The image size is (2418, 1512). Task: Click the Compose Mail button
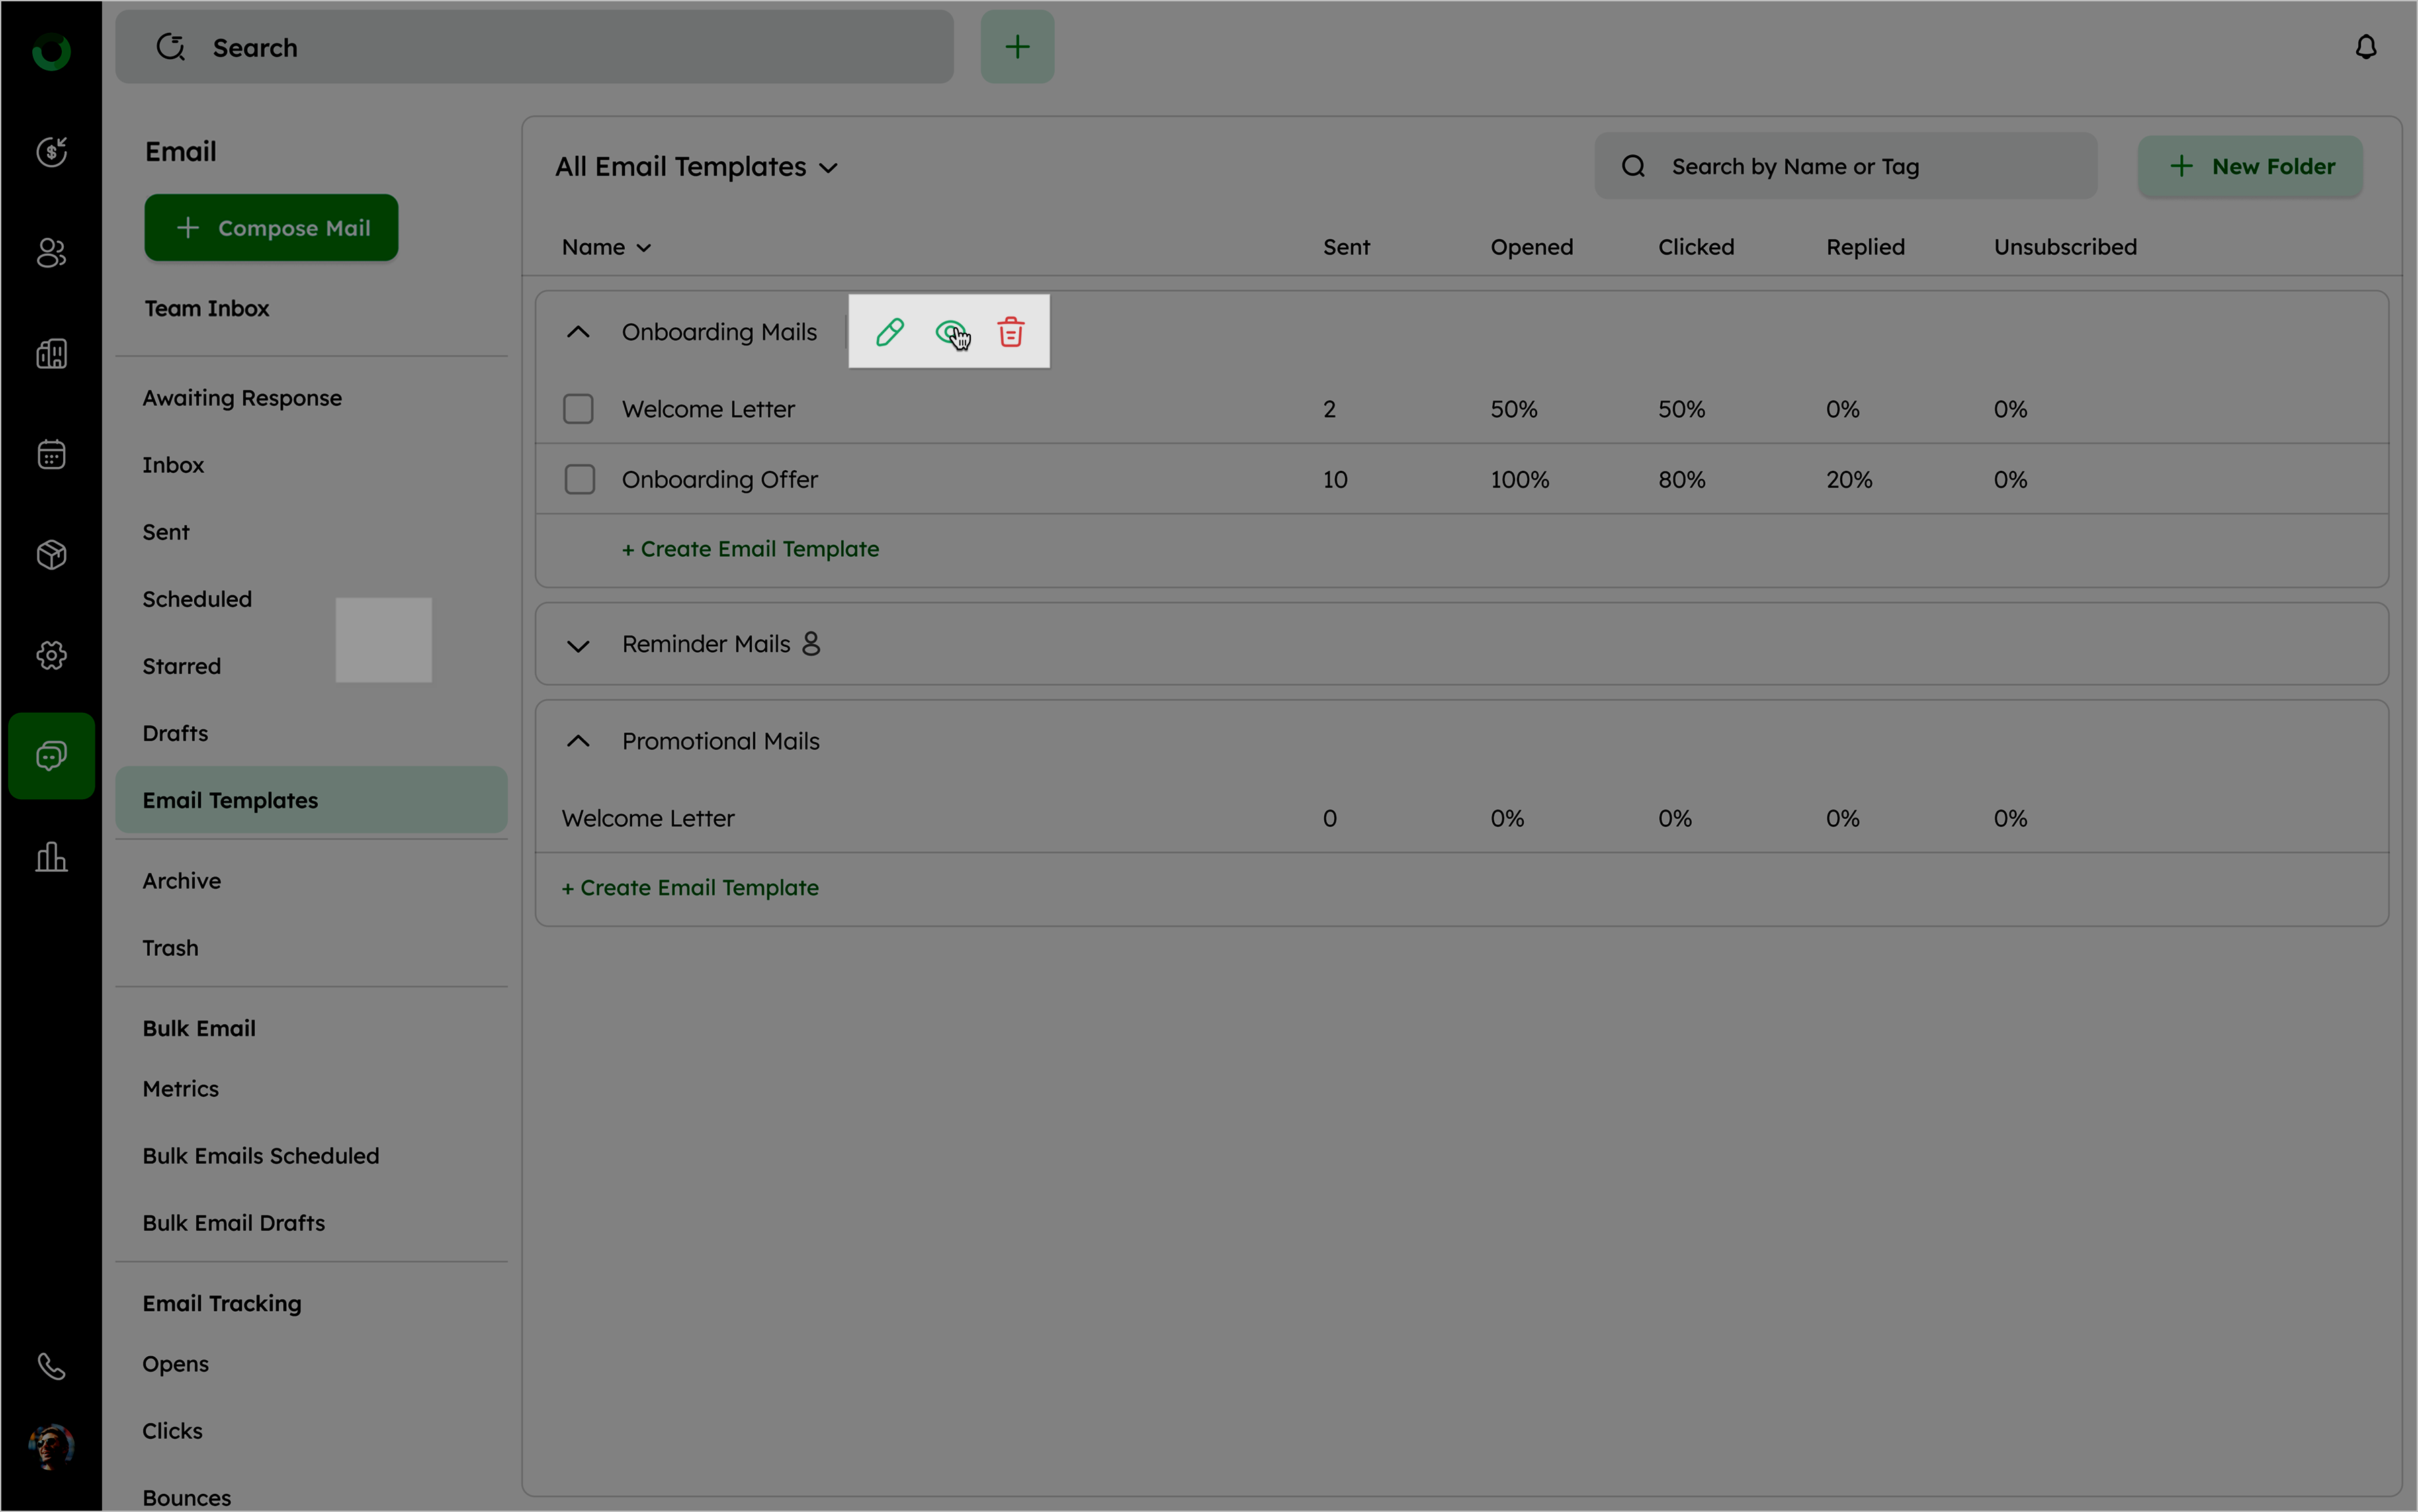pos(271,228)
